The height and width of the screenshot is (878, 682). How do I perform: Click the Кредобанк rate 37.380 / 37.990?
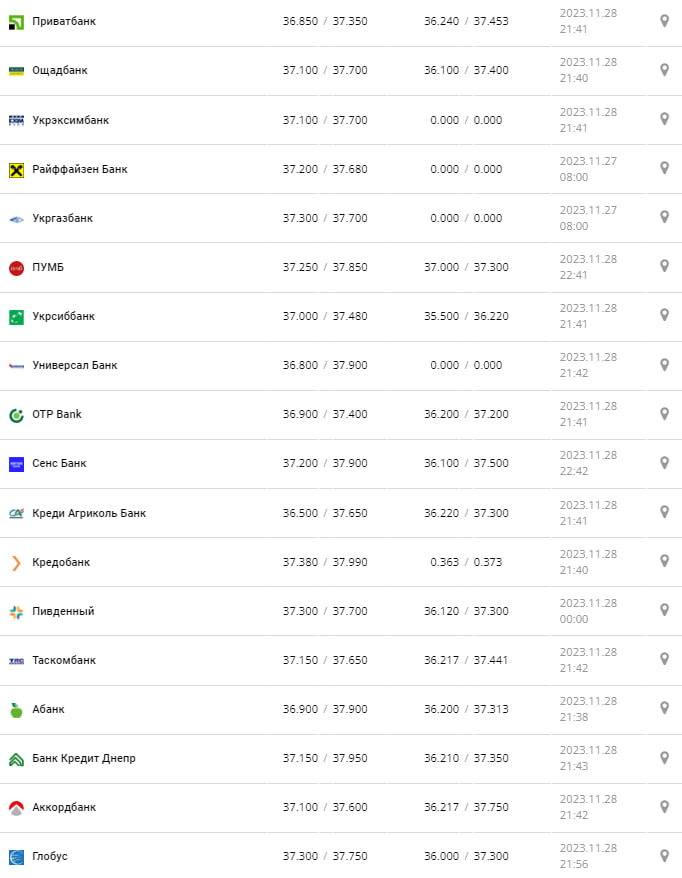point(325,562)
